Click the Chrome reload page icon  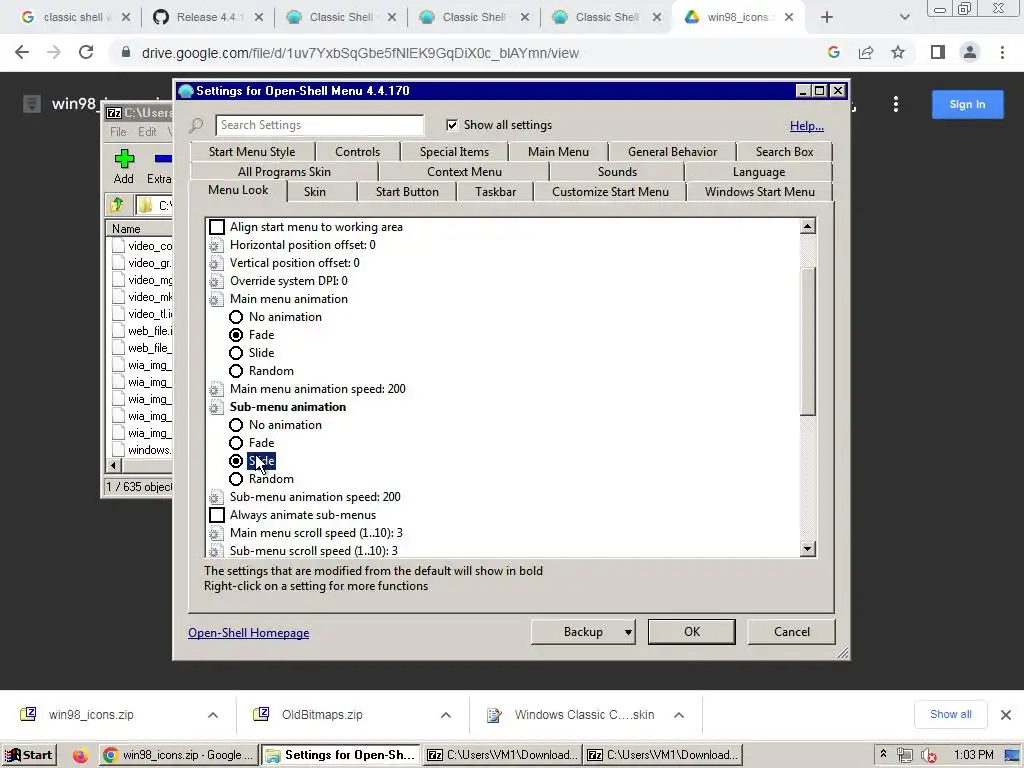pyautogui.click(x=86, y=52)
